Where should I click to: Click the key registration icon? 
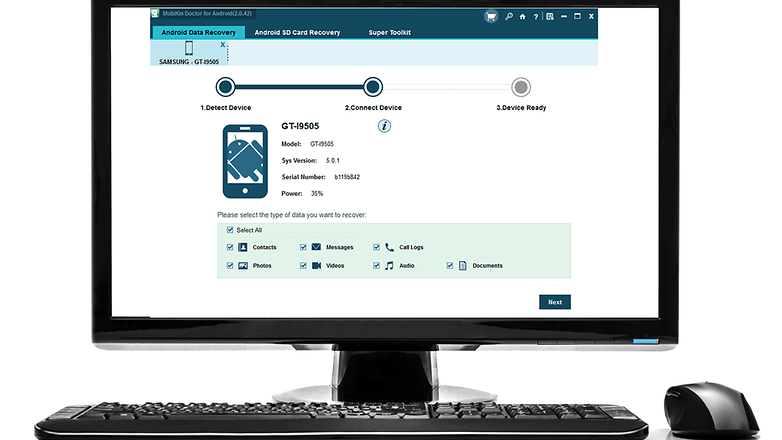click(x=509, y=16)
